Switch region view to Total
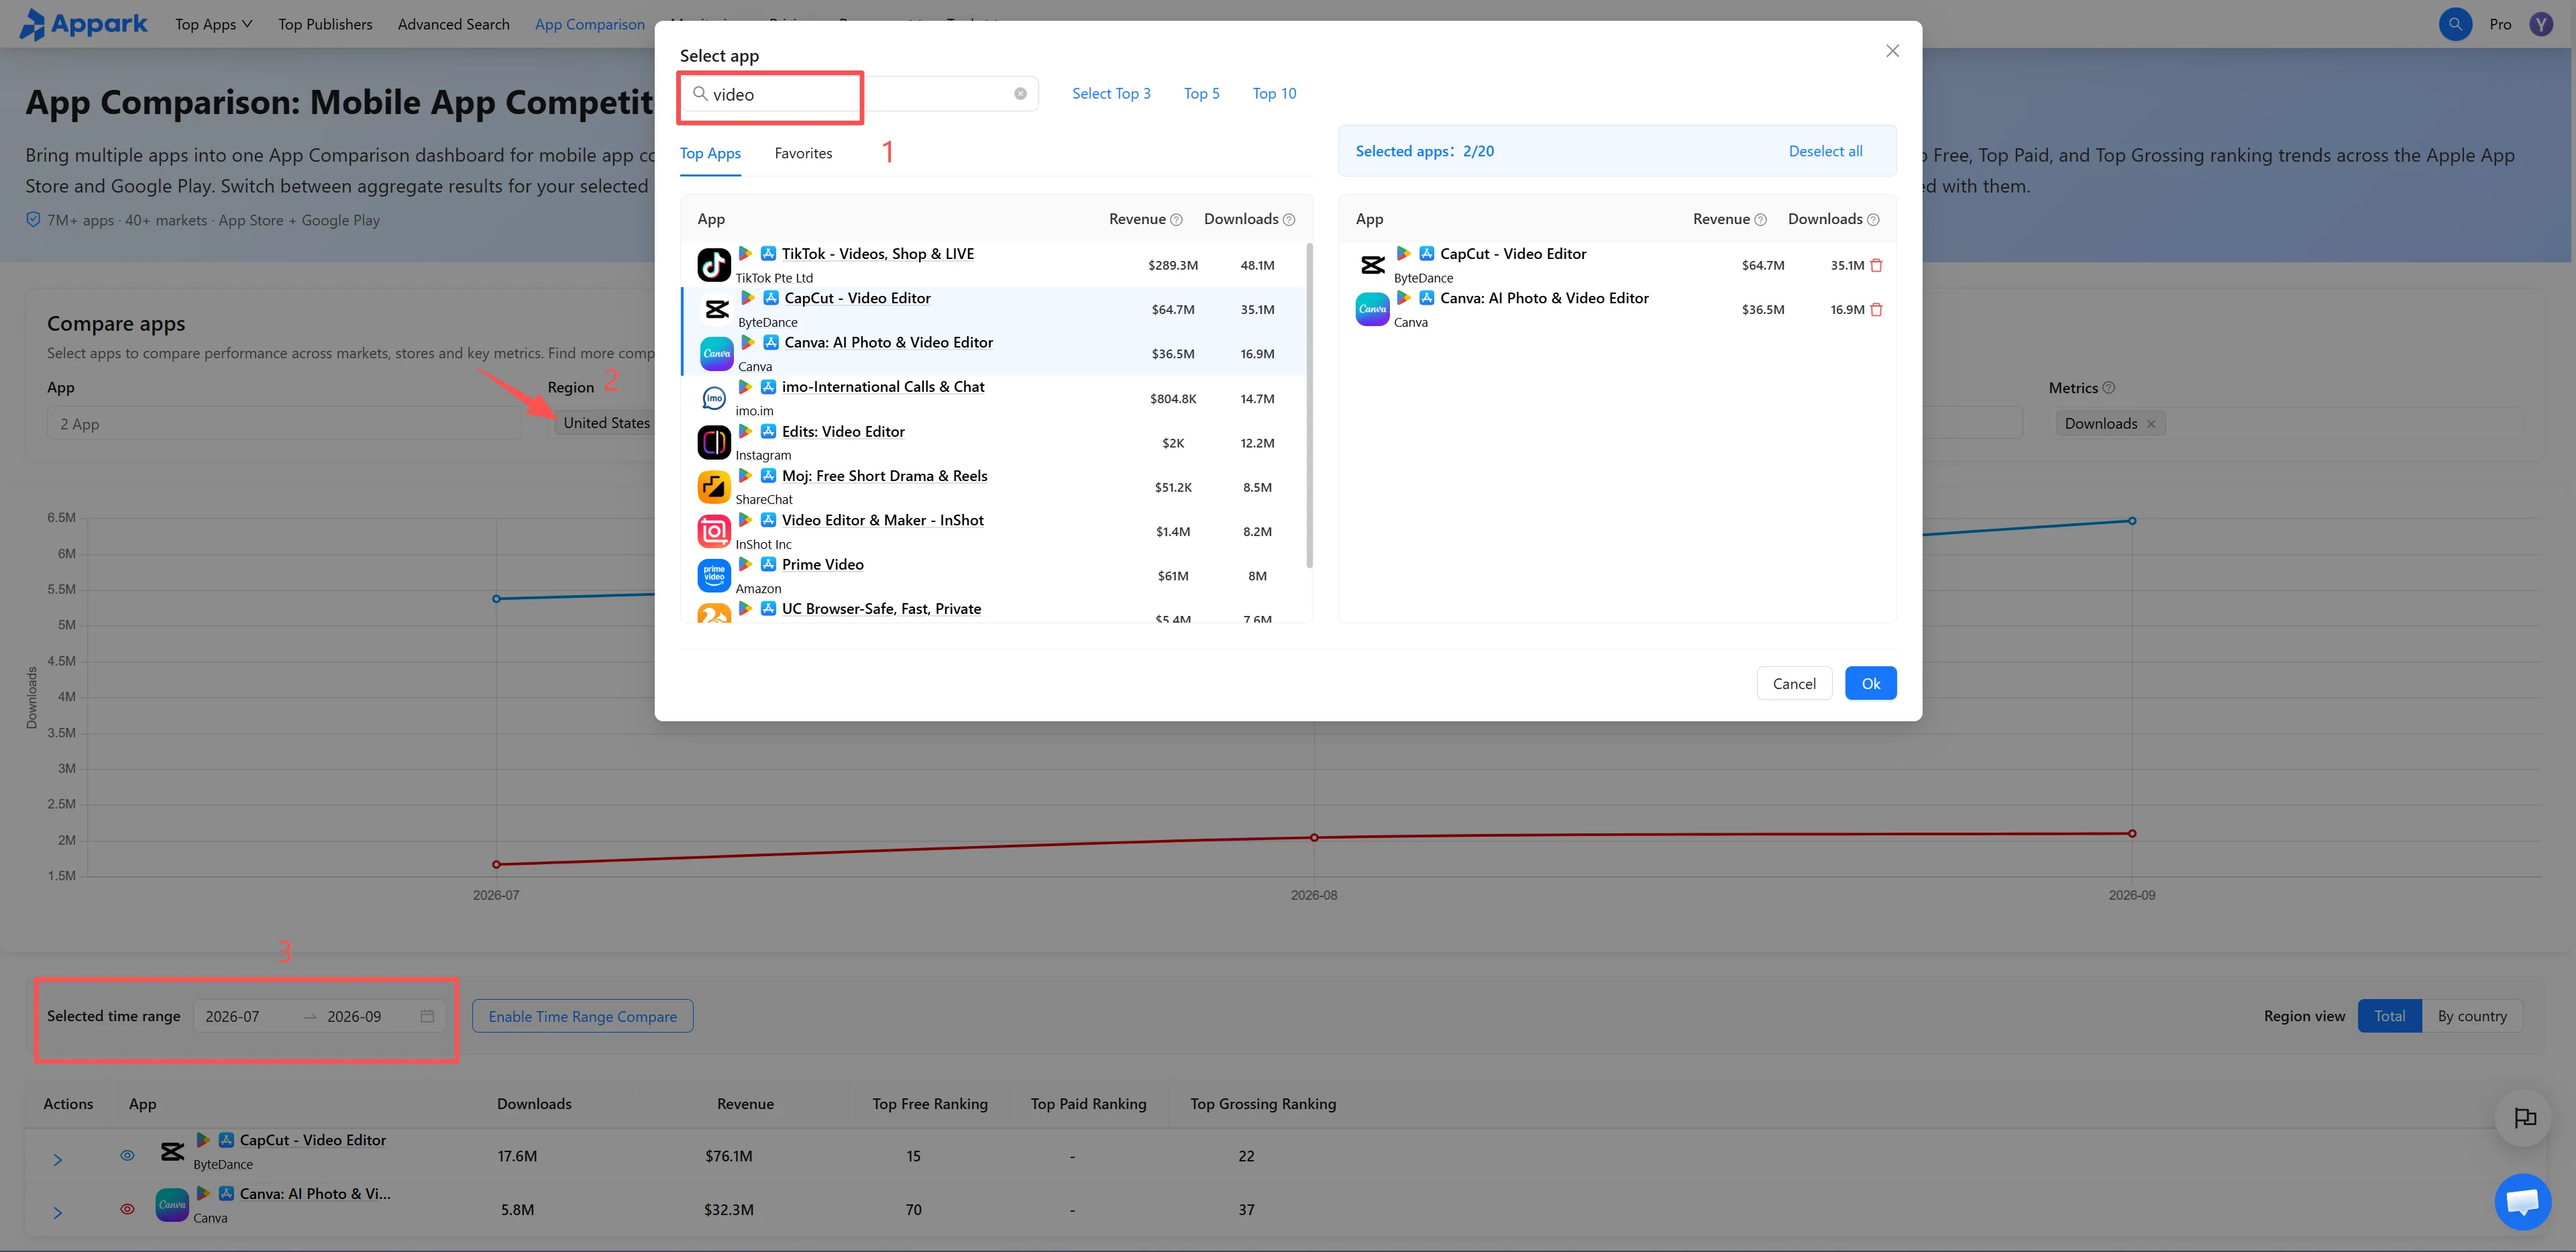 2389,1016
